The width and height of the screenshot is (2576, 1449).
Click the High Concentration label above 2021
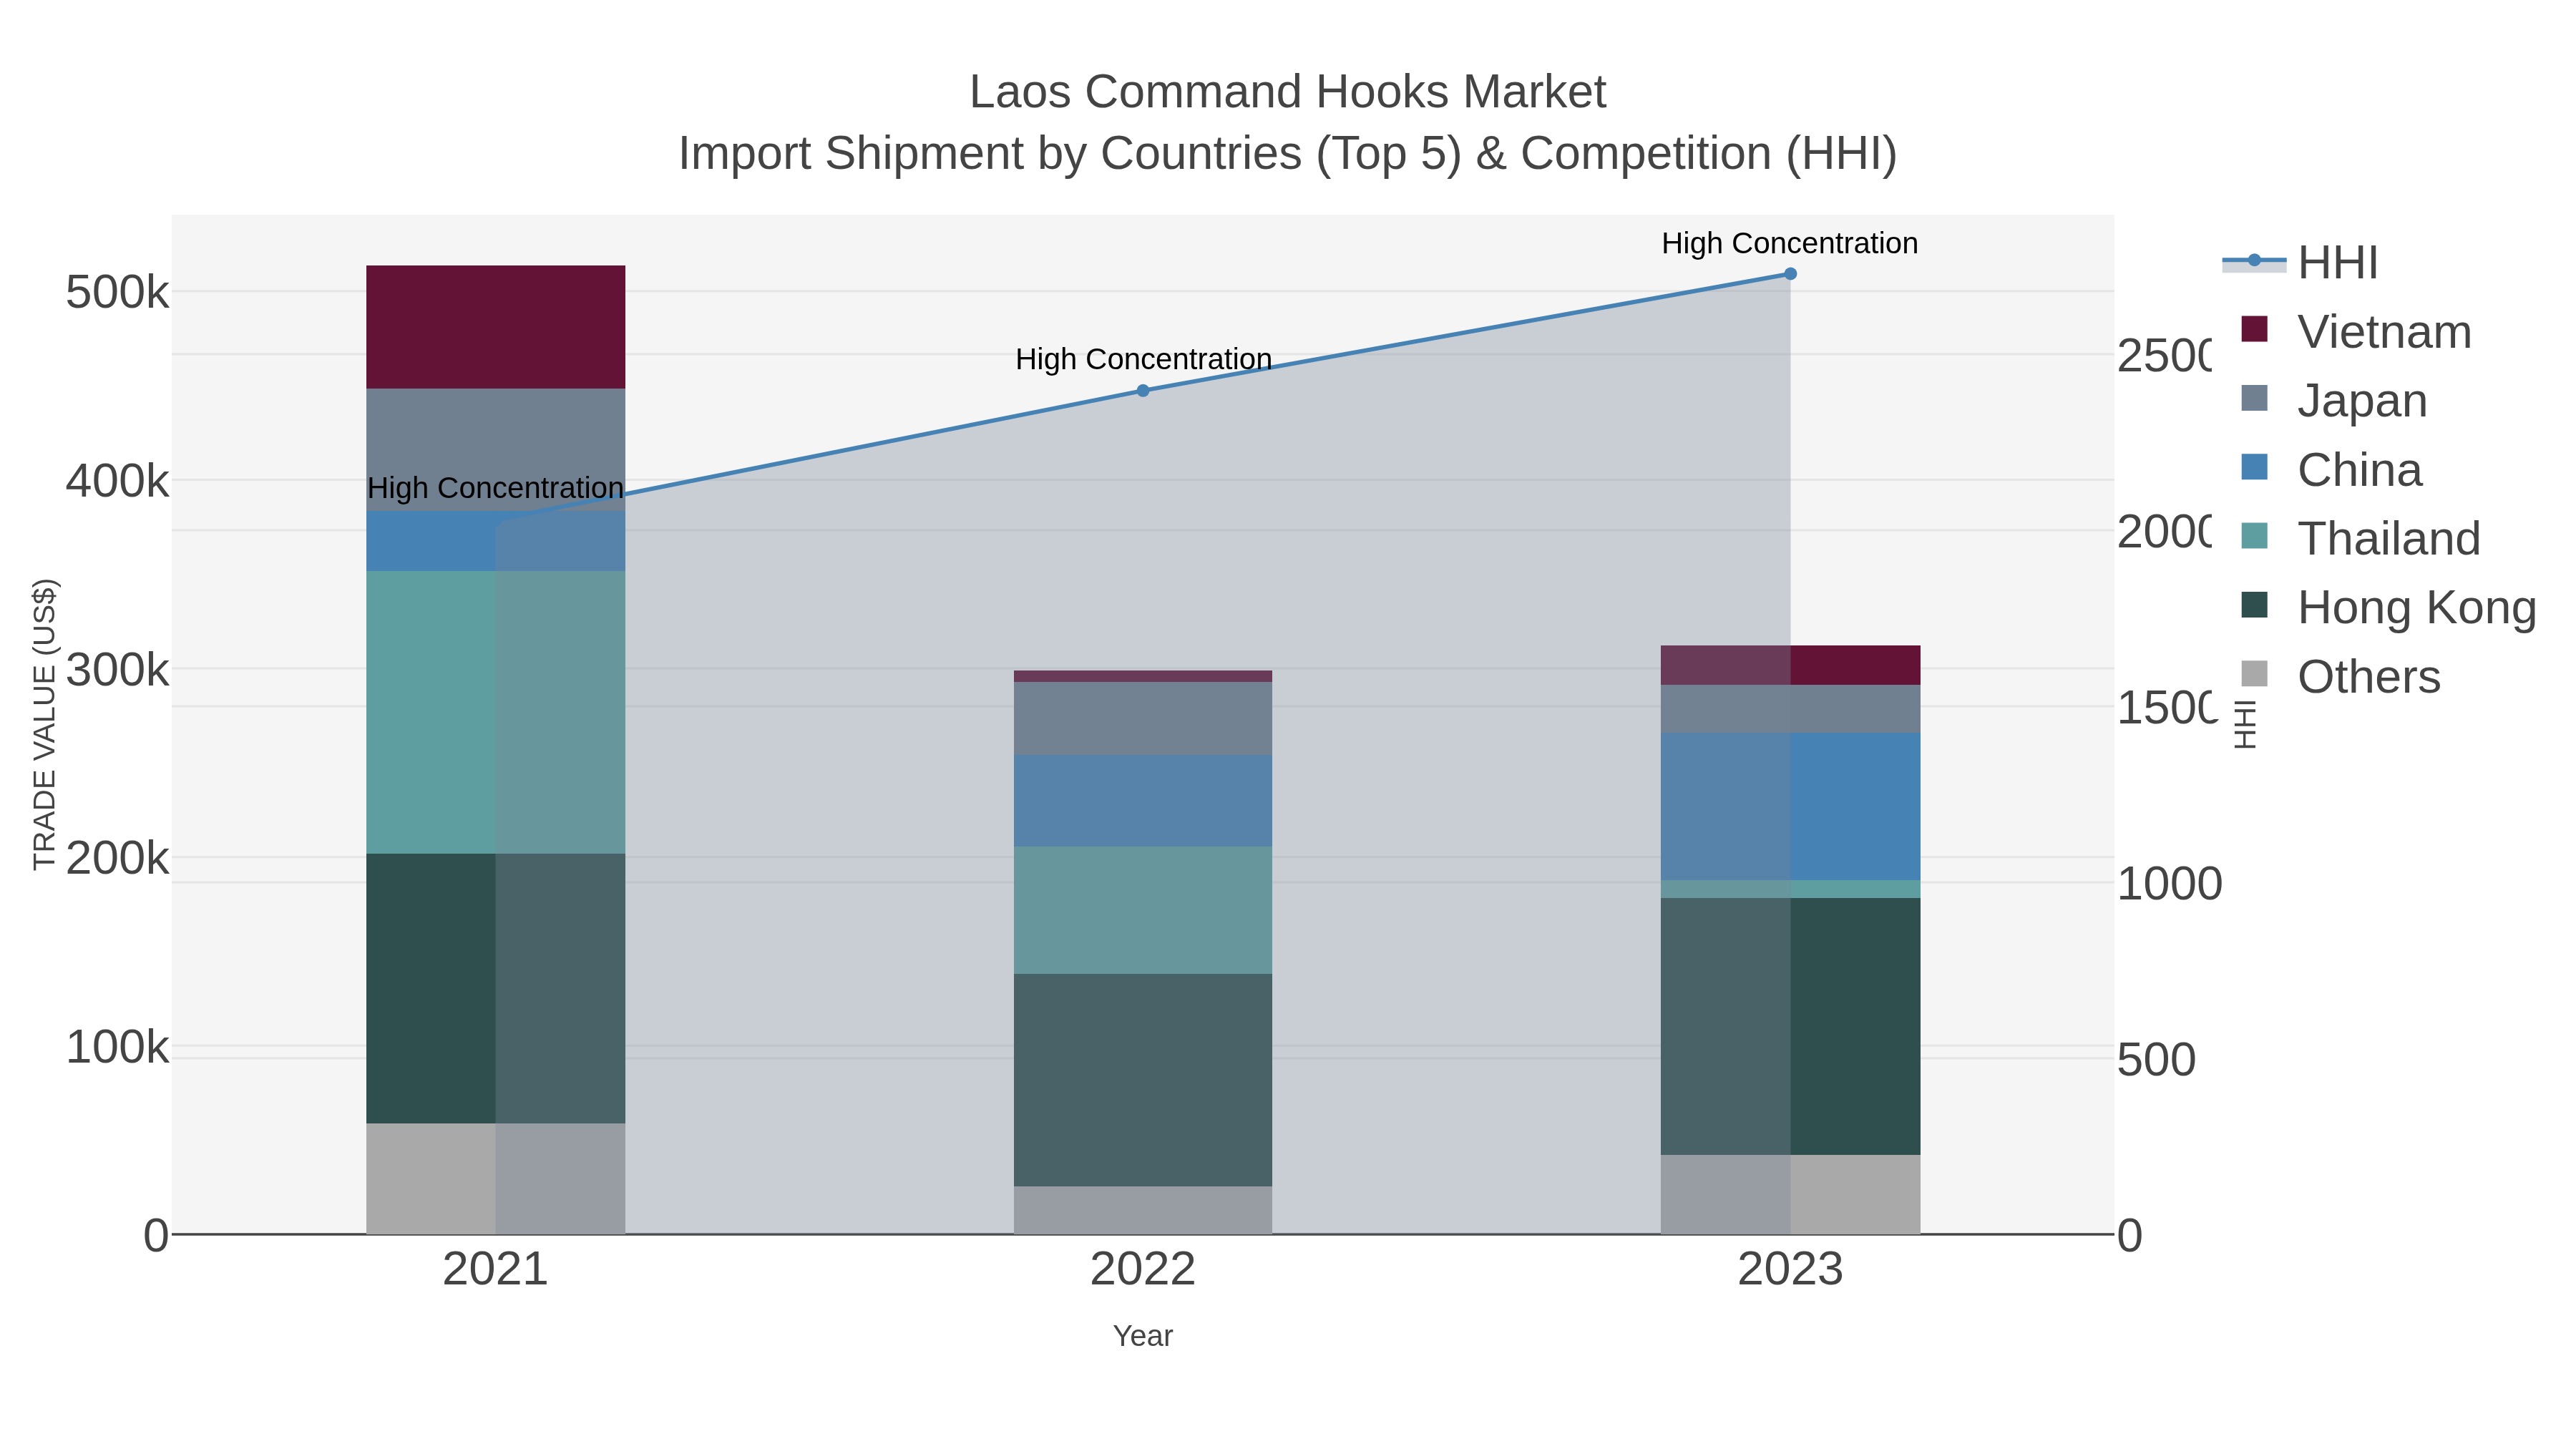click(496, 488)
